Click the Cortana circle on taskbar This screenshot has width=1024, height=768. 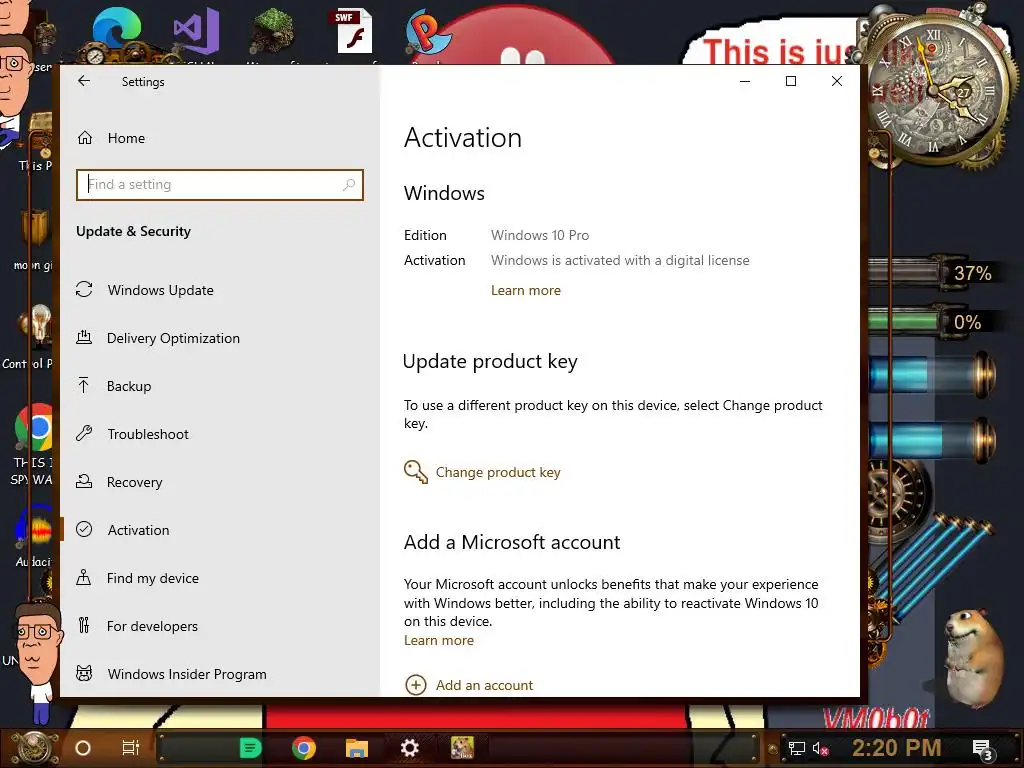click(83, 748)
